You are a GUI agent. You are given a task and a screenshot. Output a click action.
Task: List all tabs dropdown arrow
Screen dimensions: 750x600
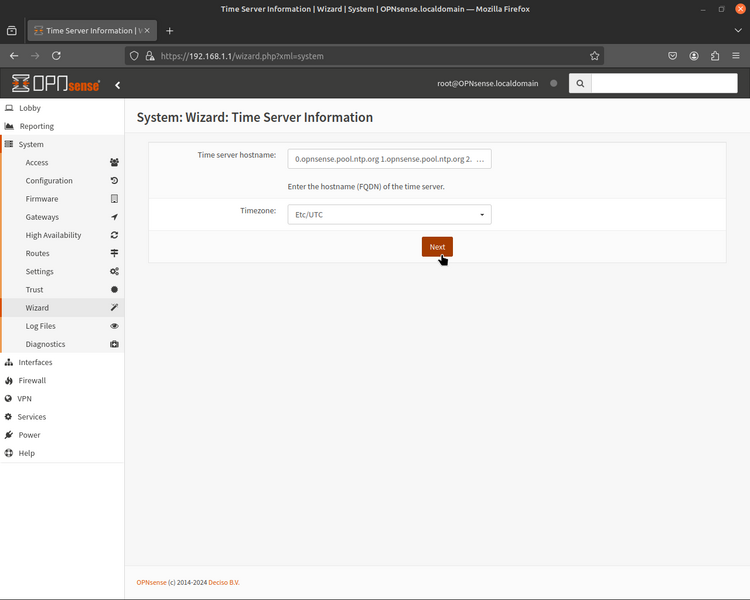click(738, 31)
